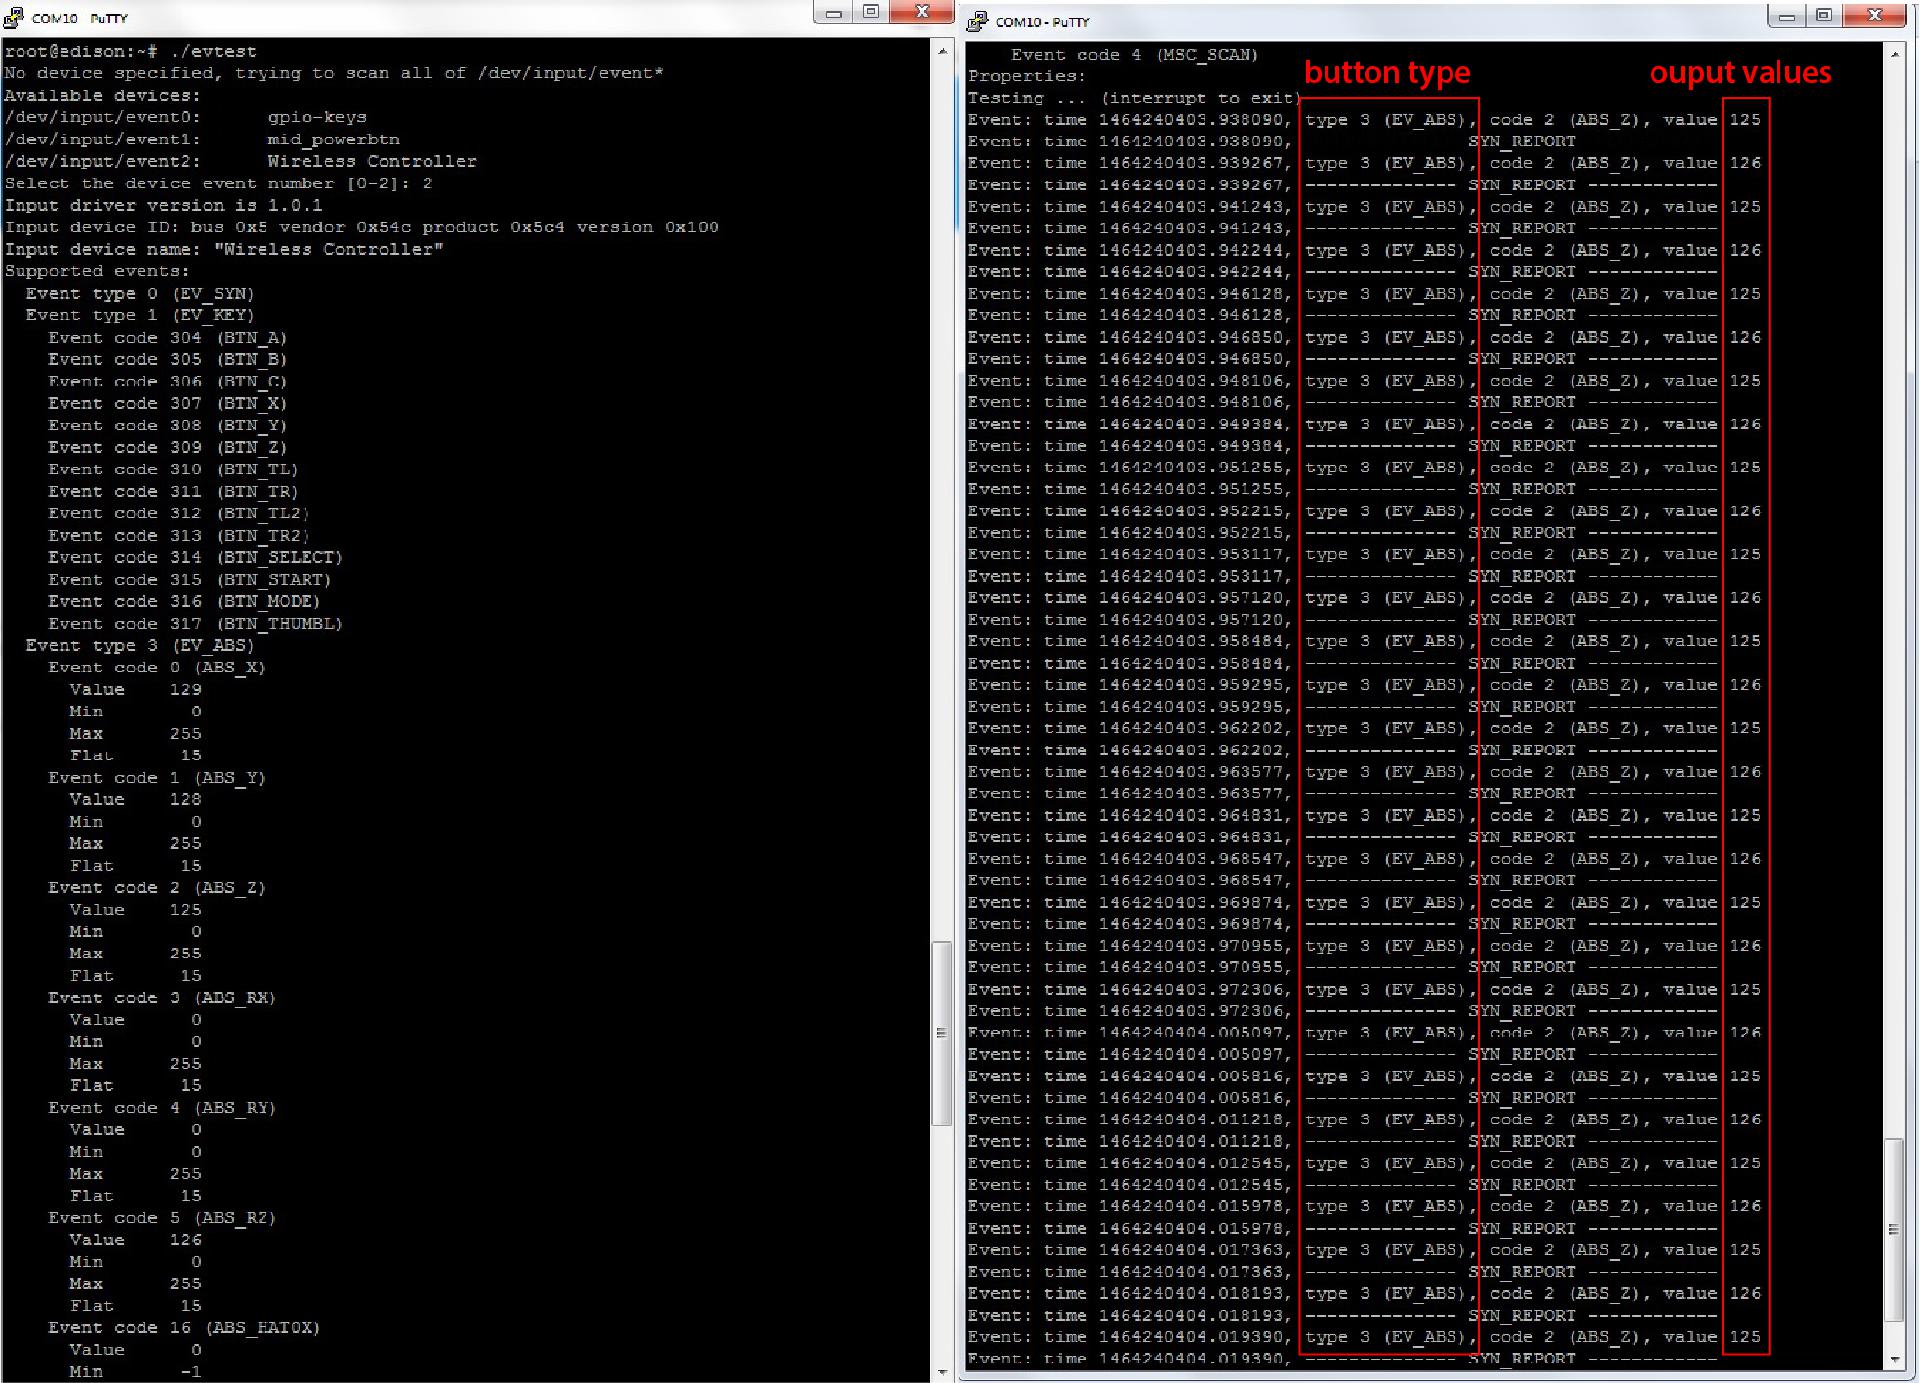Click the 'root@edison:~# ./evtest' command line
This screenshot has height=1383, width=1920.
point(130,51)
